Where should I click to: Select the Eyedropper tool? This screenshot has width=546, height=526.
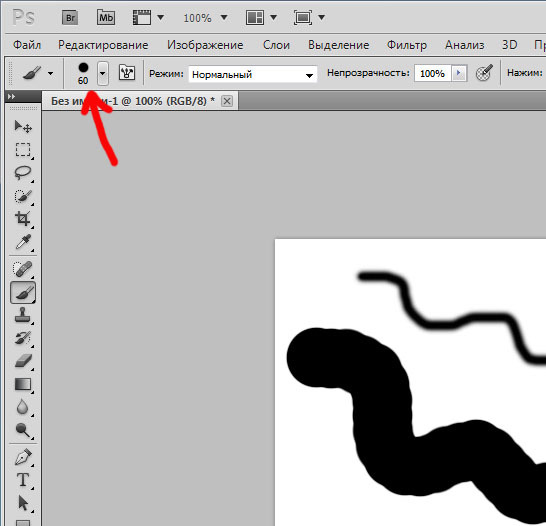(23, 242)
